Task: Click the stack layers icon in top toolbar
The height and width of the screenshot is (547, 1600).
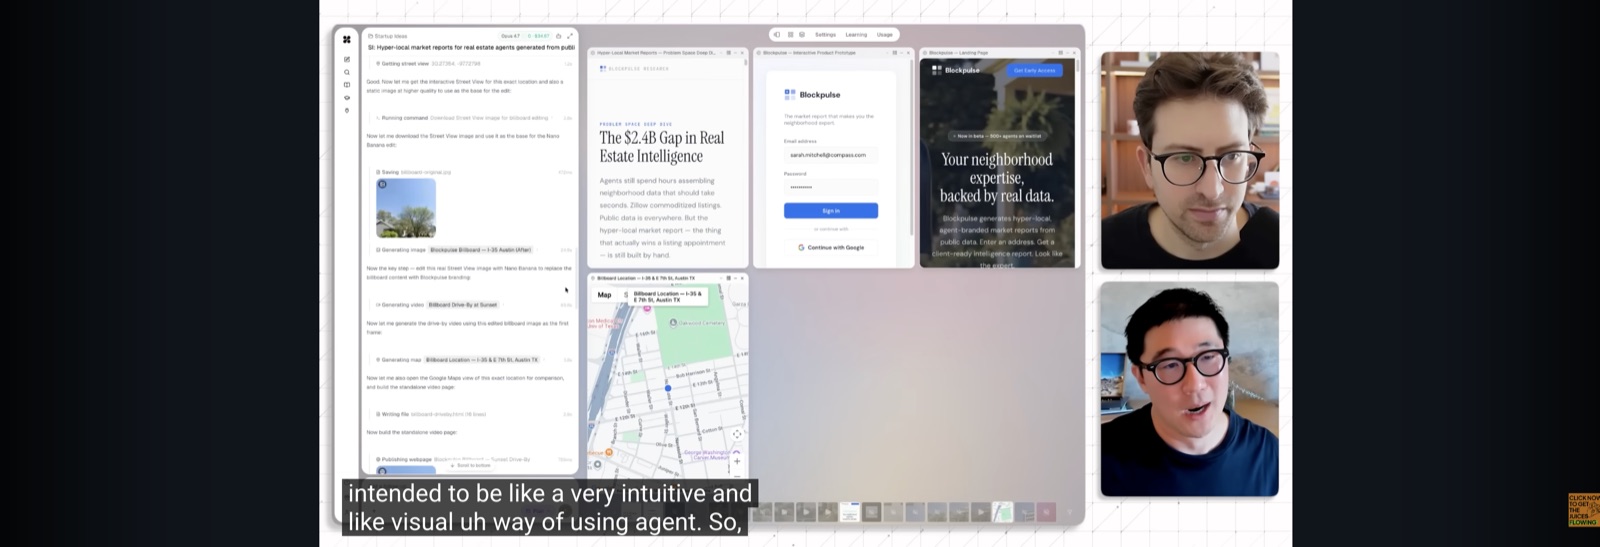Action: click(801, 35)
